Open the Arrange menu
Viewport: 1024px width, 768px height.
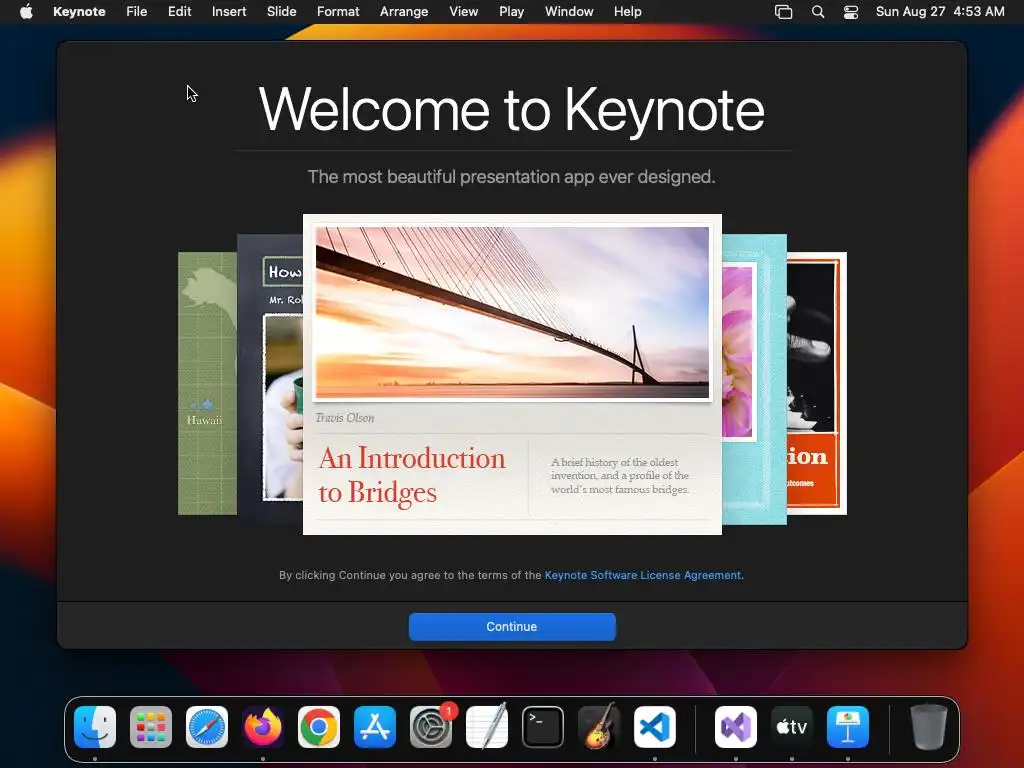(404, 12)
